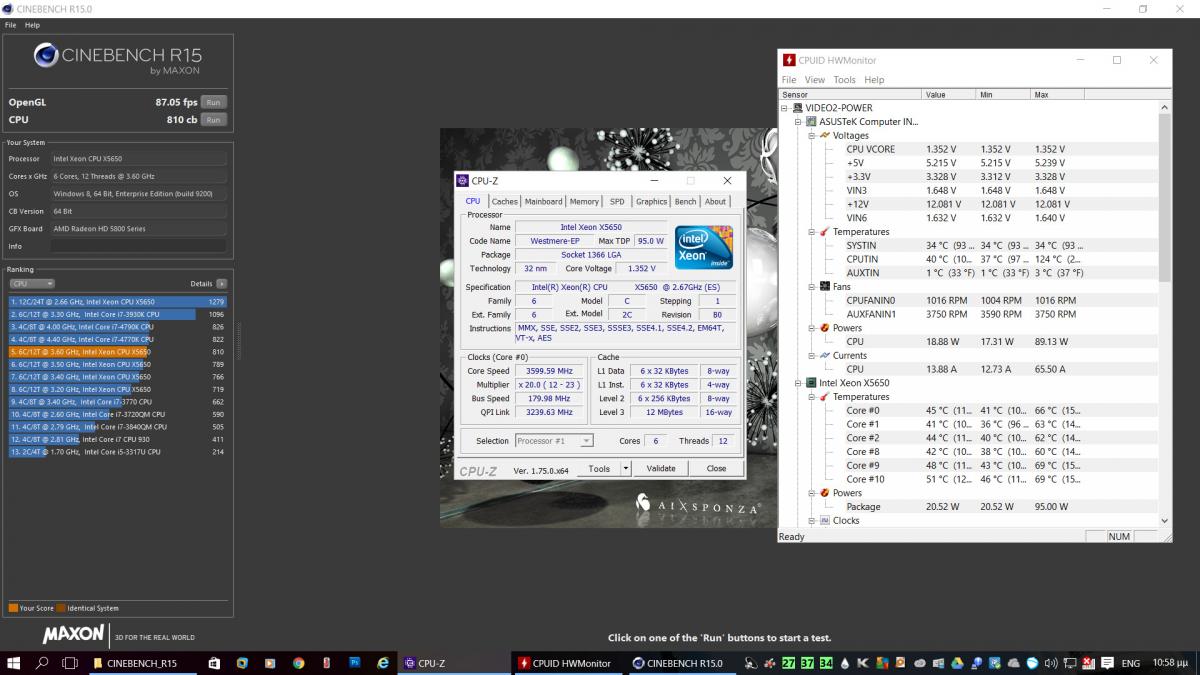Collapse the Fans node in HWMonitor

click(812, 287)
